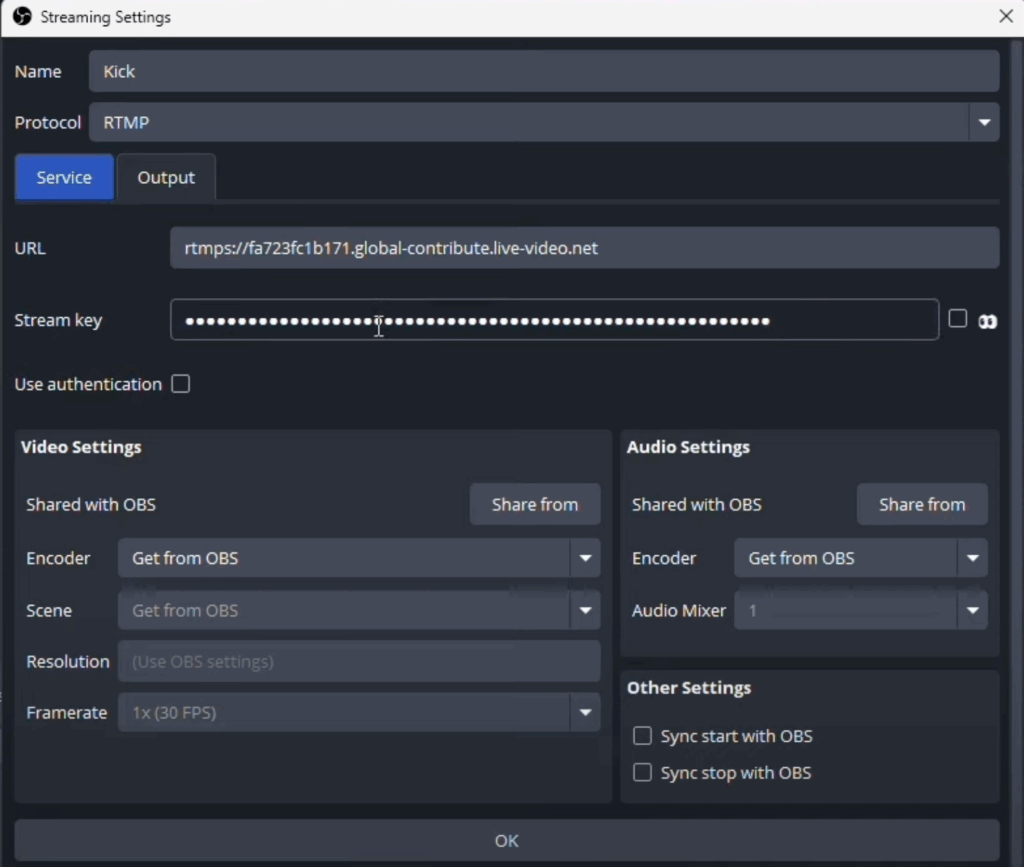The width and height of the screenshot is (1024, 867).
Task: Check Sync stop with OBS
Action: pos(643,773)
